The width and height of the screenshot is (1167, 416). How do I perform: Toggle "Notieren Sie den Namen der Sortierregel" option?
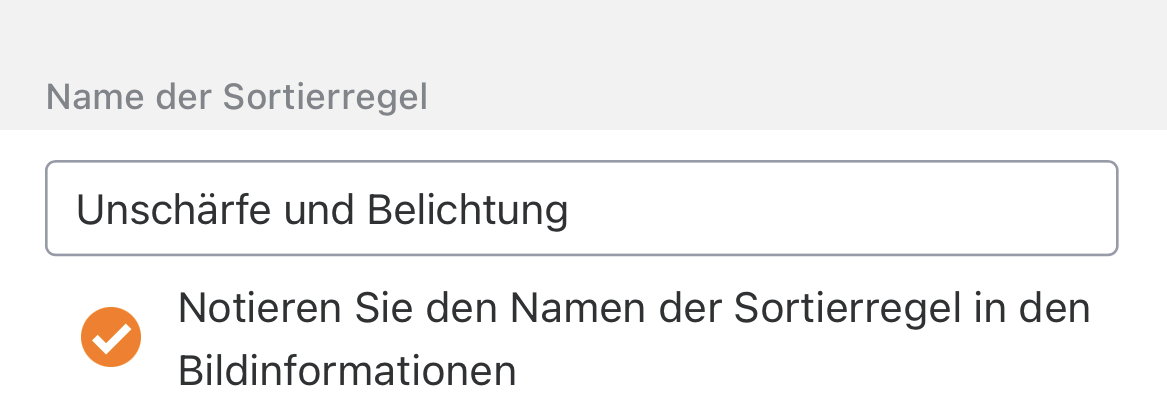(111, 338)
